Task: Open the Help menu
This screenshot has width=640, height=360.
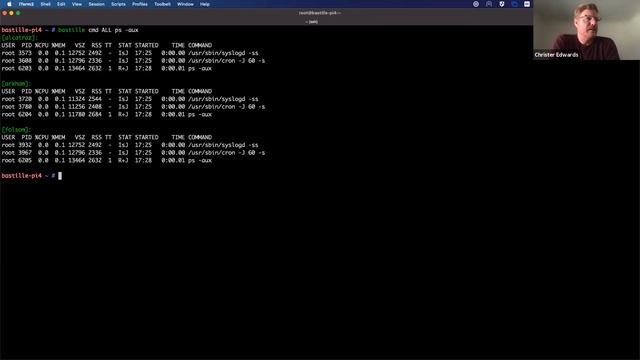Action: click(x=205, y=4)
